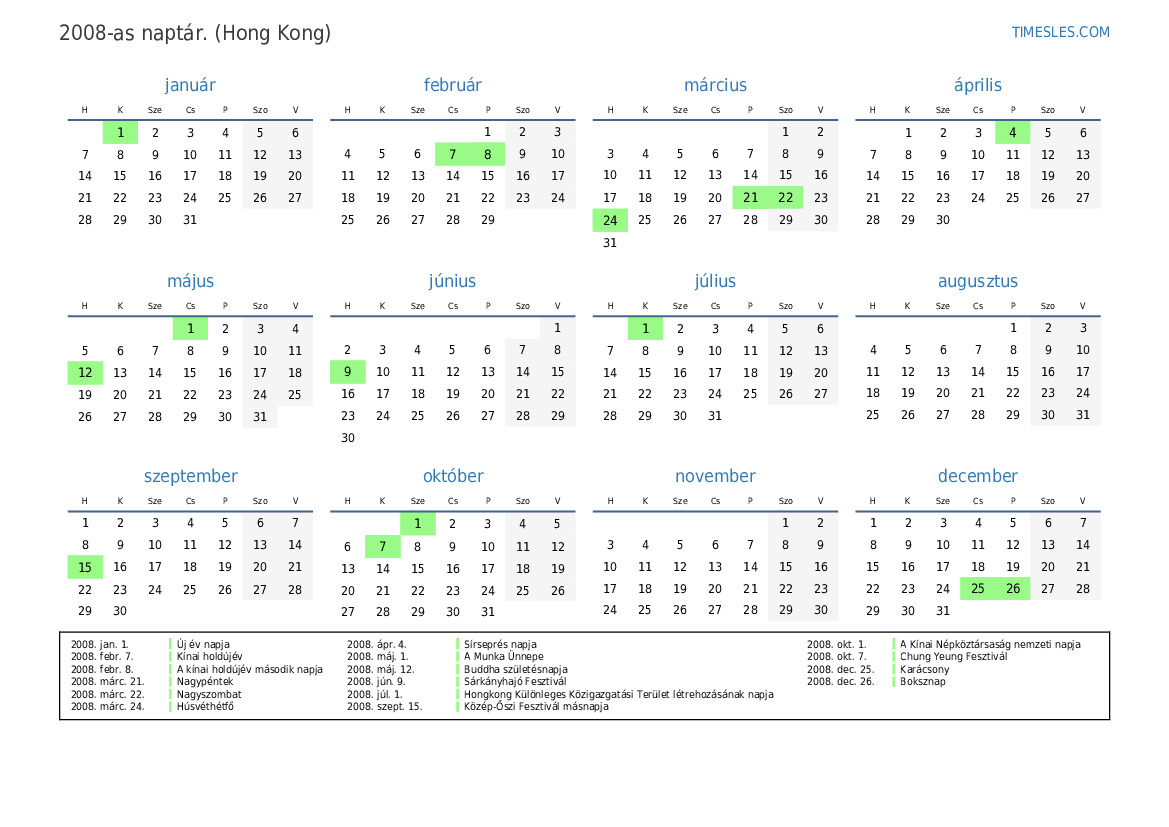Click legend entry "A Kínai Népköztársaság nemzeti napja"

pyautogui.click(x=990, y=644)
